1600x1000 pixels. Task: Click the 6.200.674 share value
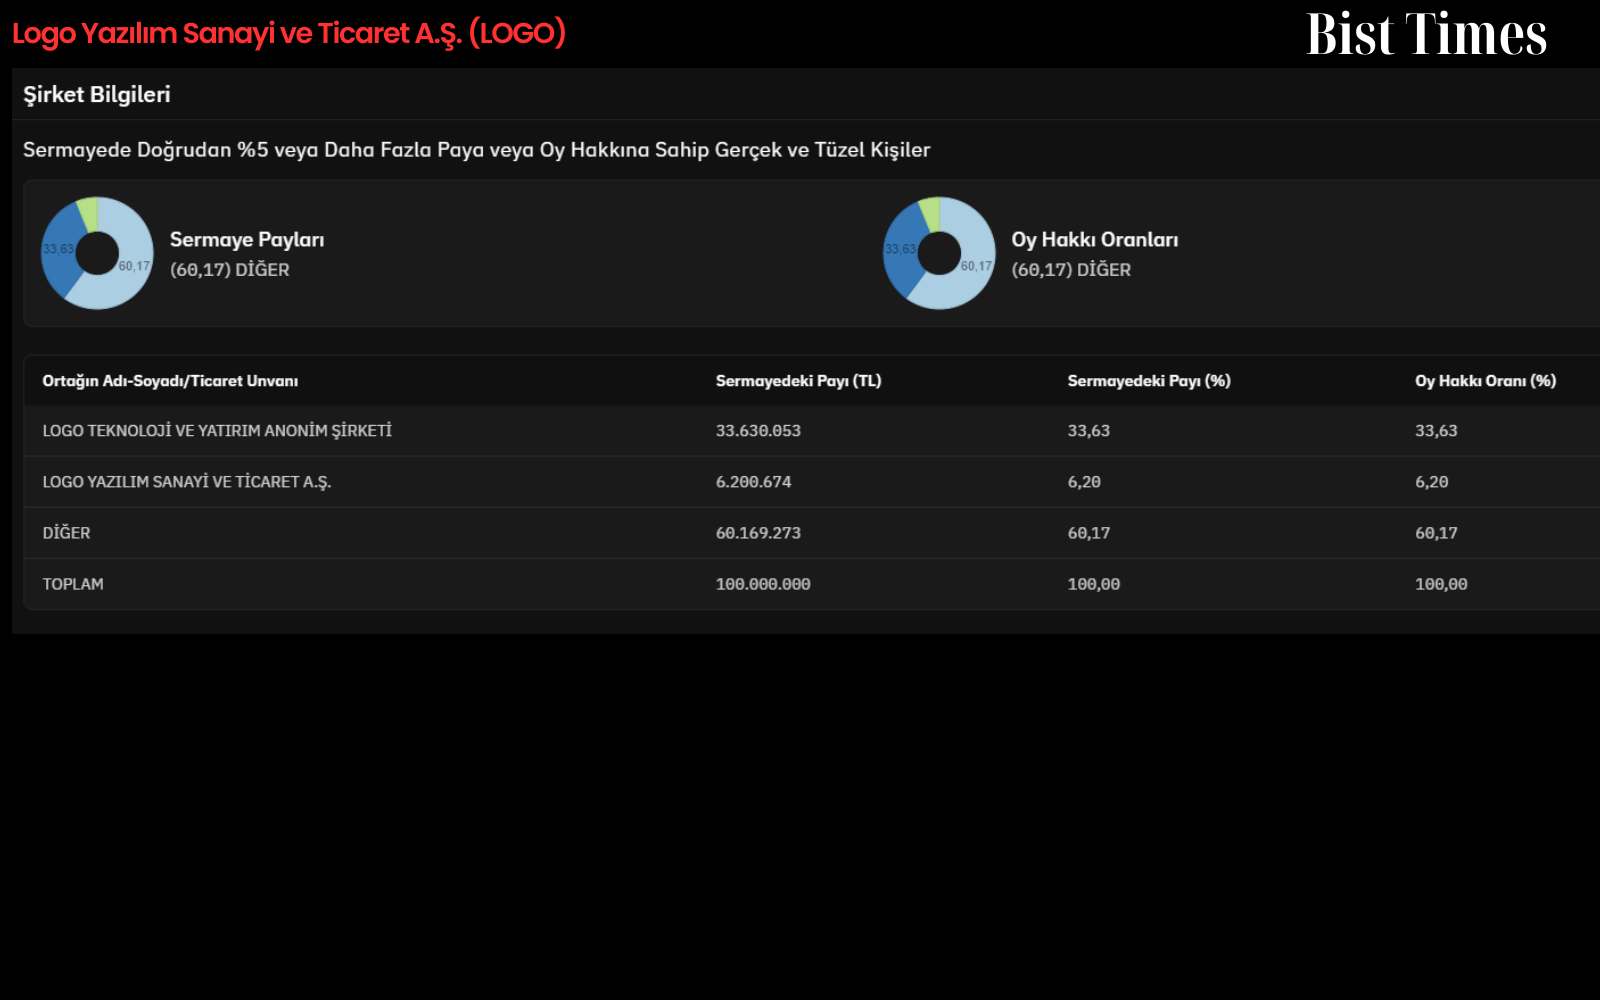[753, 482]
